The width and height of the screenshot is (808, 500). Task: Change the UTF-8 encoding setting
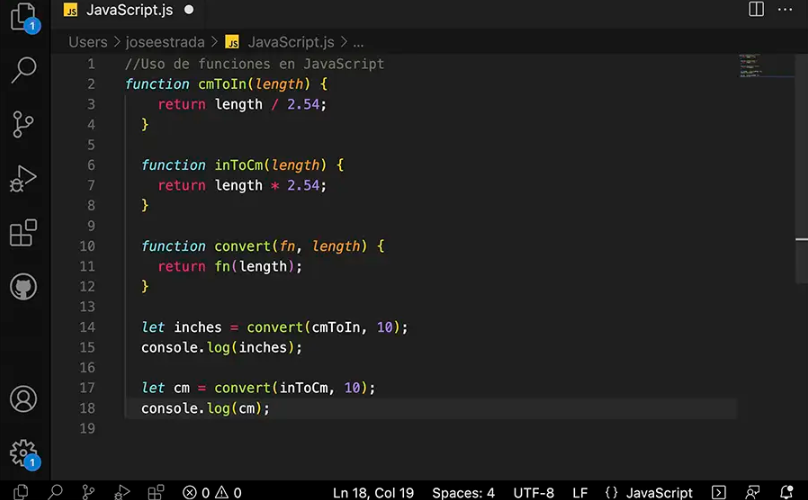pos(533,493)
